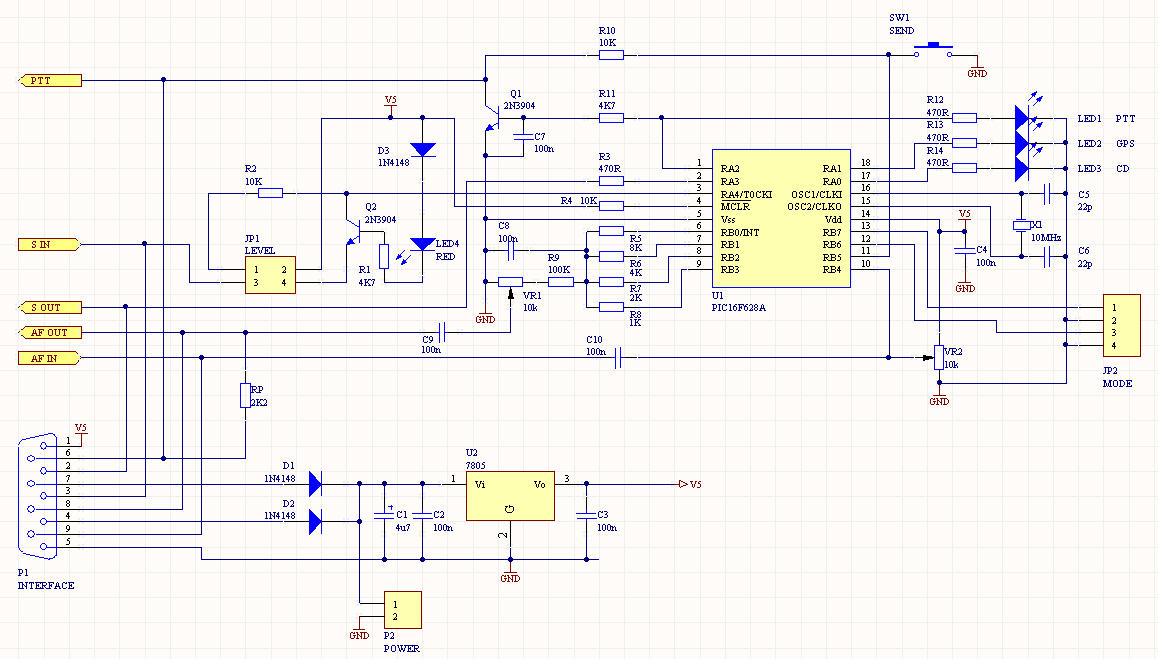The image size is (1158, 659).
Task: Click the D3 1N4148 diode symbol
Action: pos(422,150)
